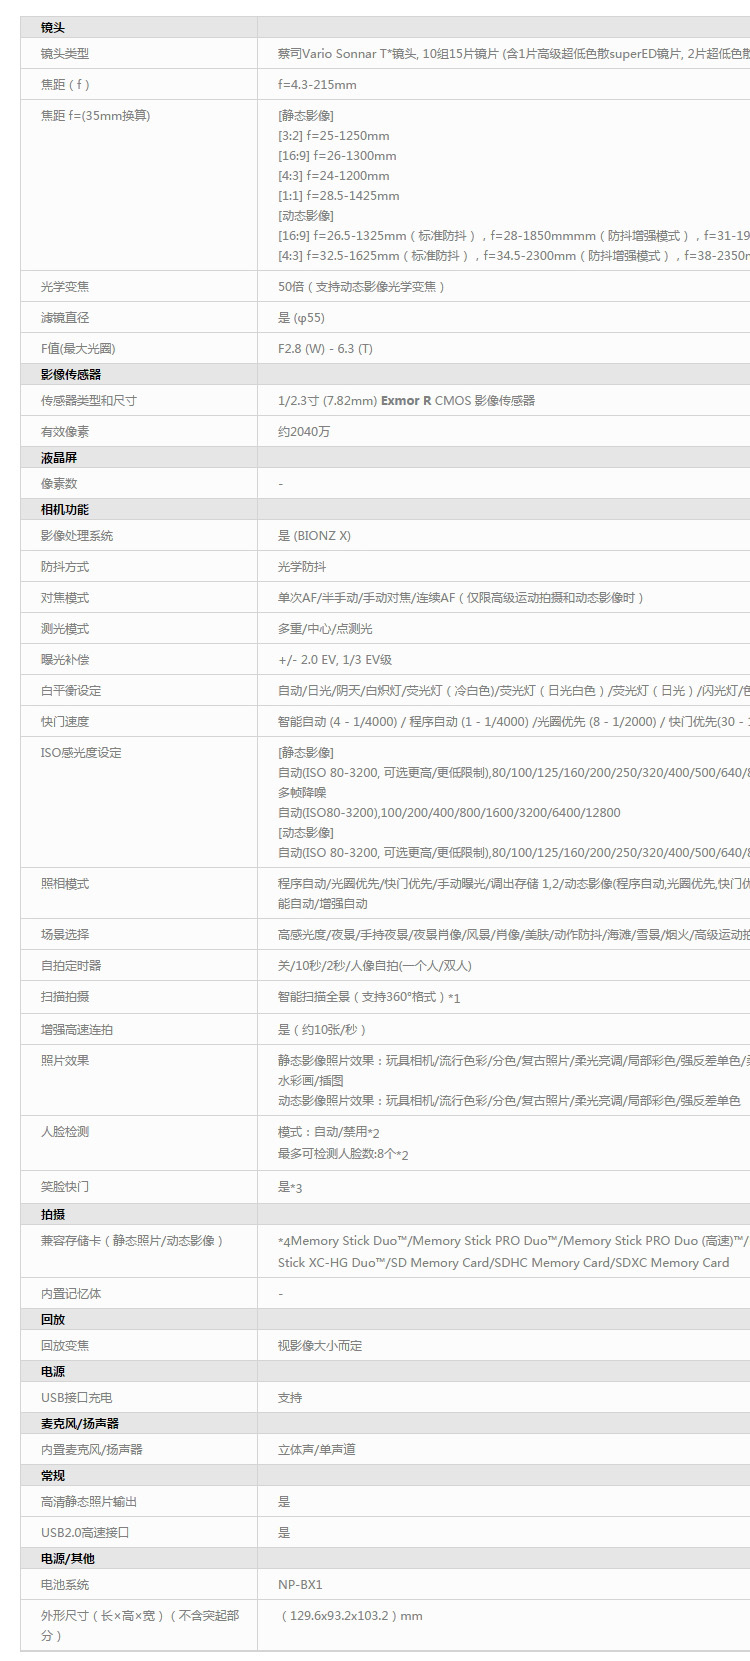Viewport: 750px width, 1661px height.
Task: Select the USB2.0高速接口 label
Action: point(85,1533)
